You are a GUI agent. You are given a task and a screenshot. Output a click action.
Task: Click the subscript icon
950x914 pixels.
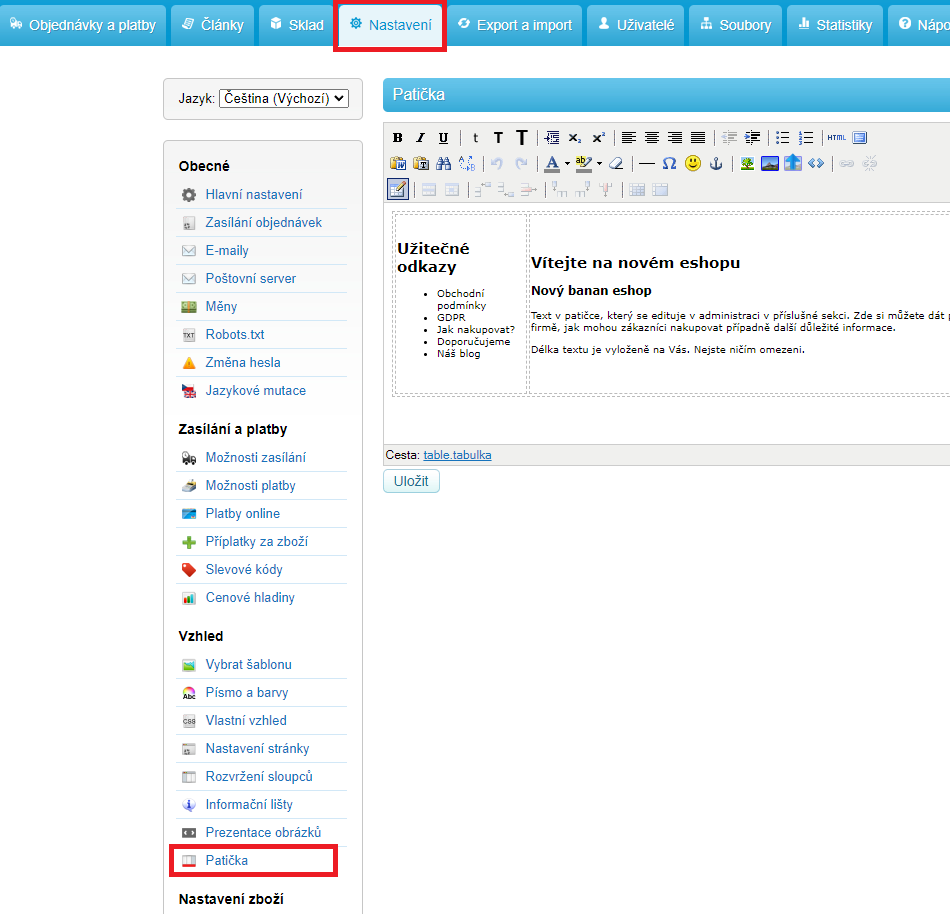[x=575, y=138]
